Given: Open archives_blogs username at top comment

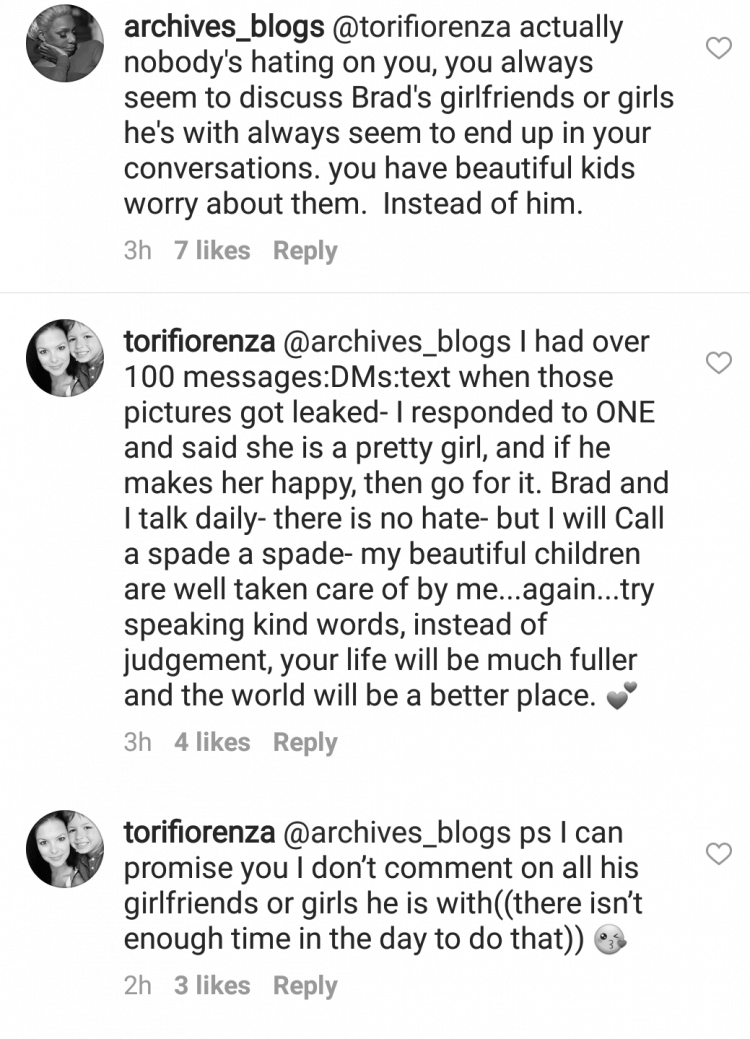Looking at the screenshot, I should point(224,28).
